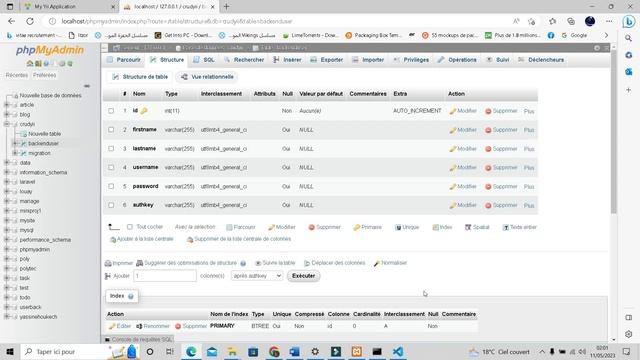Switch to the SQL tab
The width and height of the screenshot is (640, 360).
(204, 60)
